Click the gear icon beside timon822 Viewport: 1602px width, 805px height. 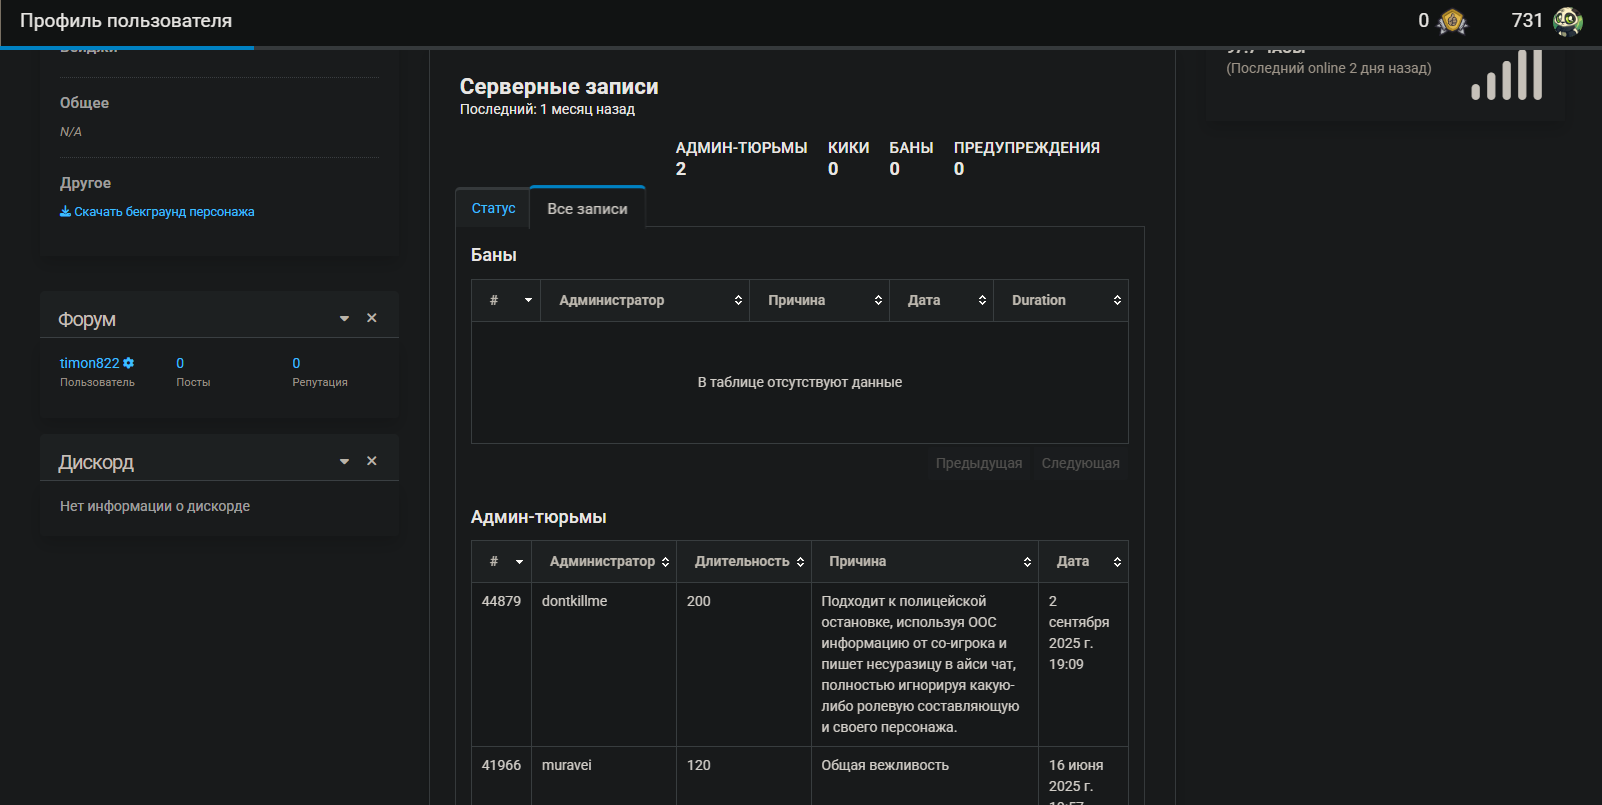tap(129, 363)
